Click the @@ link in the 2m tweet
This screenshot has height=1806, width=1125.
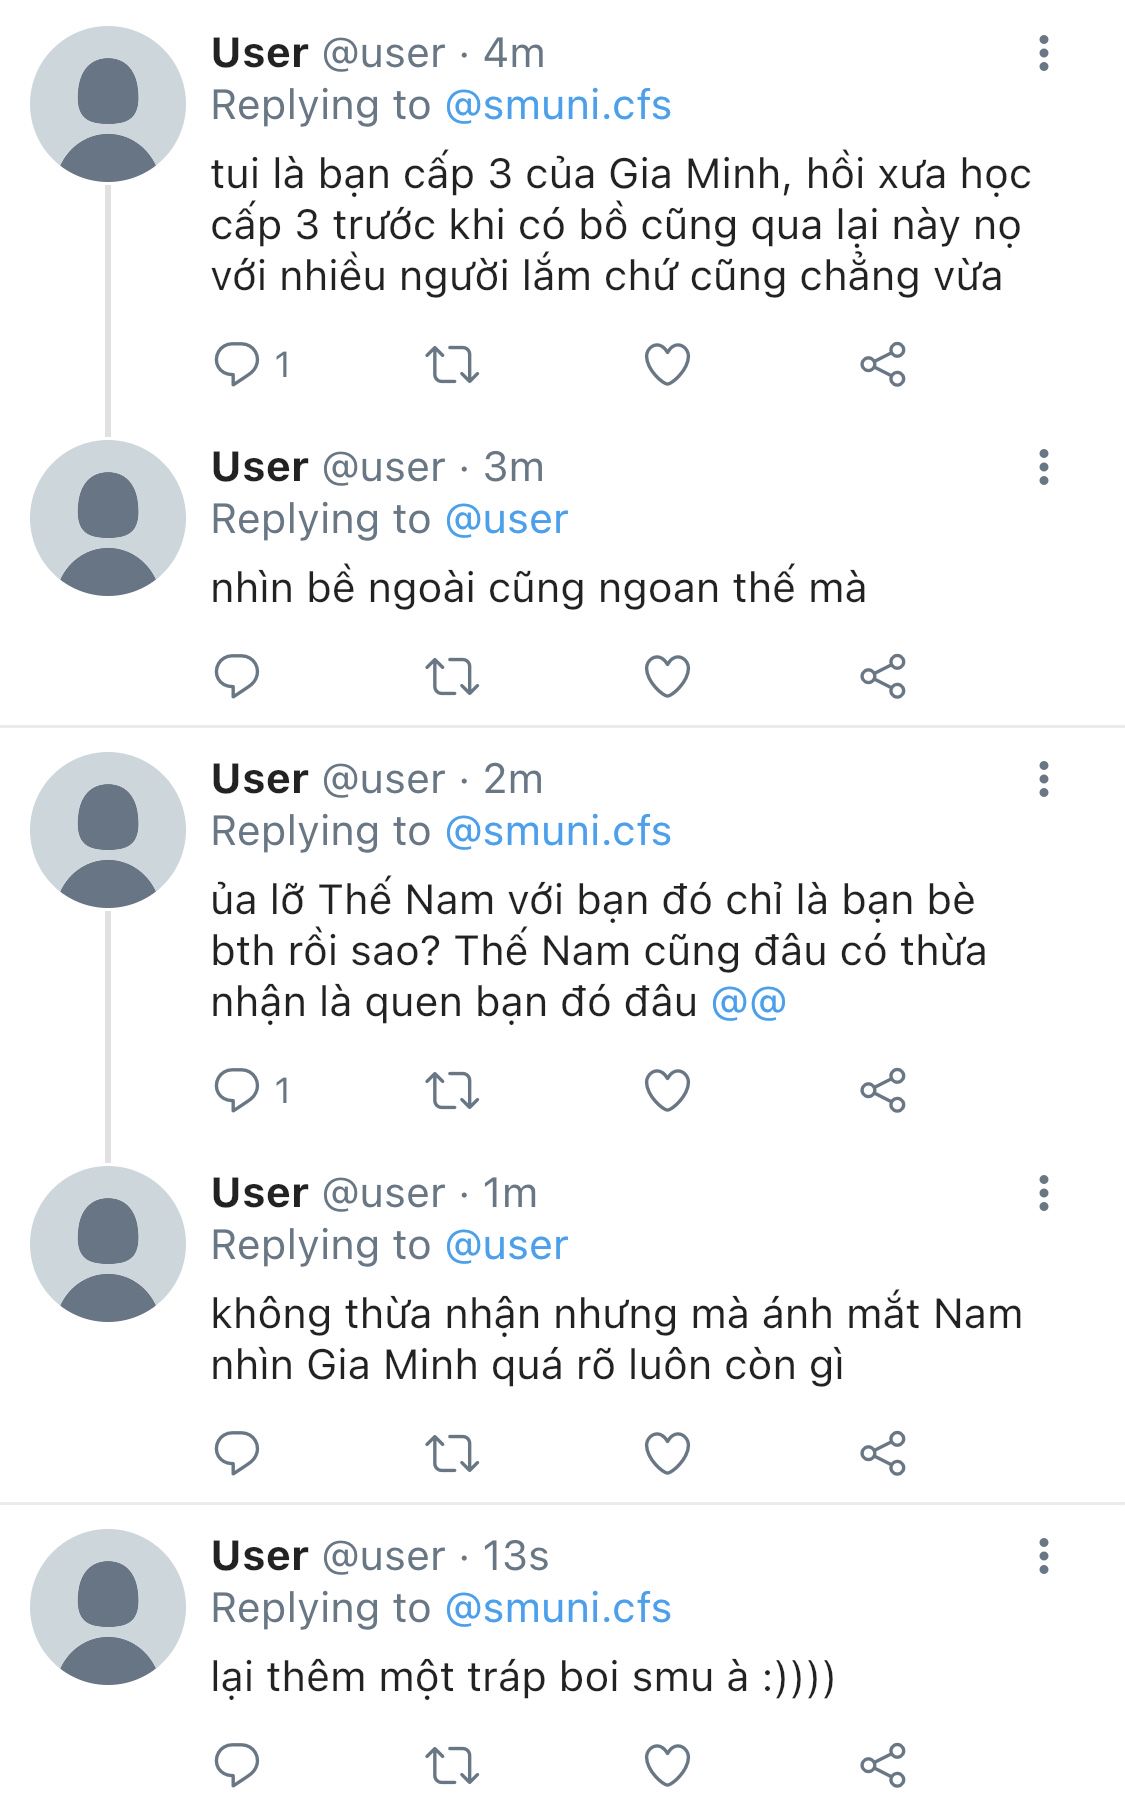[x=748, y=1002]
